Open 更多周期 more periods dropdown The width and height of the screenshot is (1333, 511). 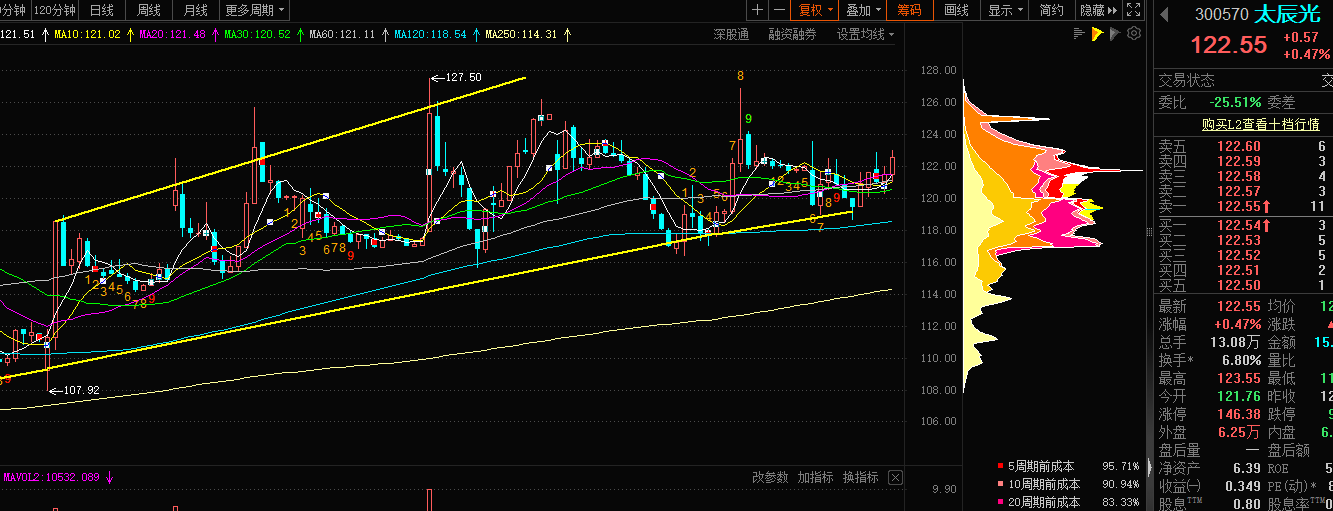(255, 10)
